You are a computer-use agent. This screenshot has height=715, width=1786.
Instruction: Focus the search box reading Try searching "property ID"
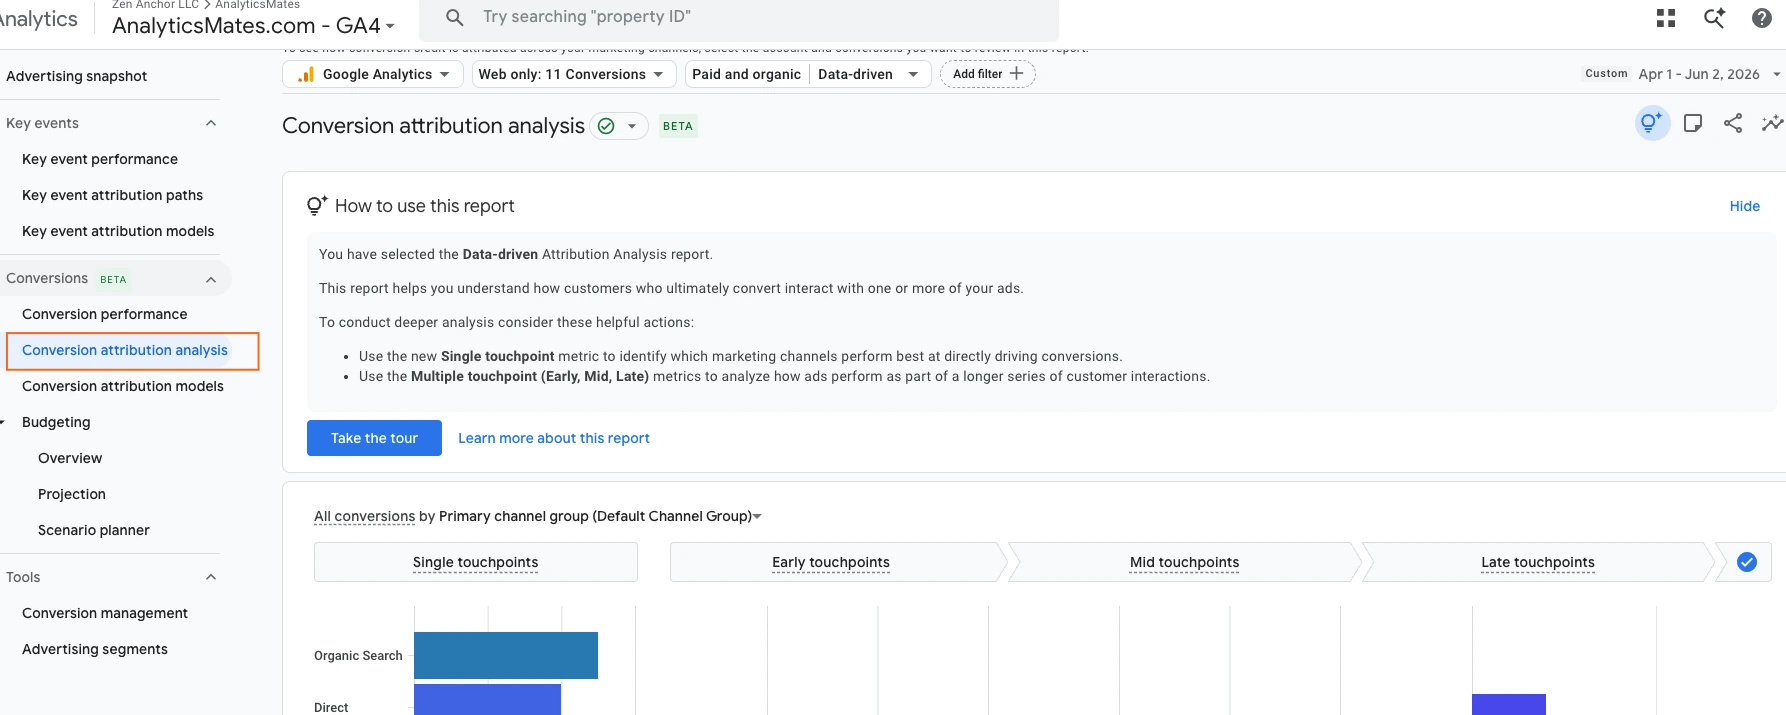pyautogui.click(x=739, y=18)
